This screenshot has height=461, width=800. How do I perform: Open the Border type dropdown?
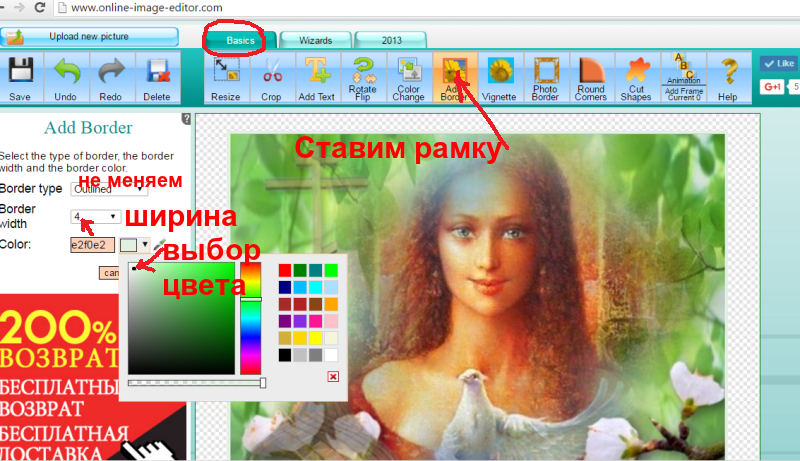(109, 189)
